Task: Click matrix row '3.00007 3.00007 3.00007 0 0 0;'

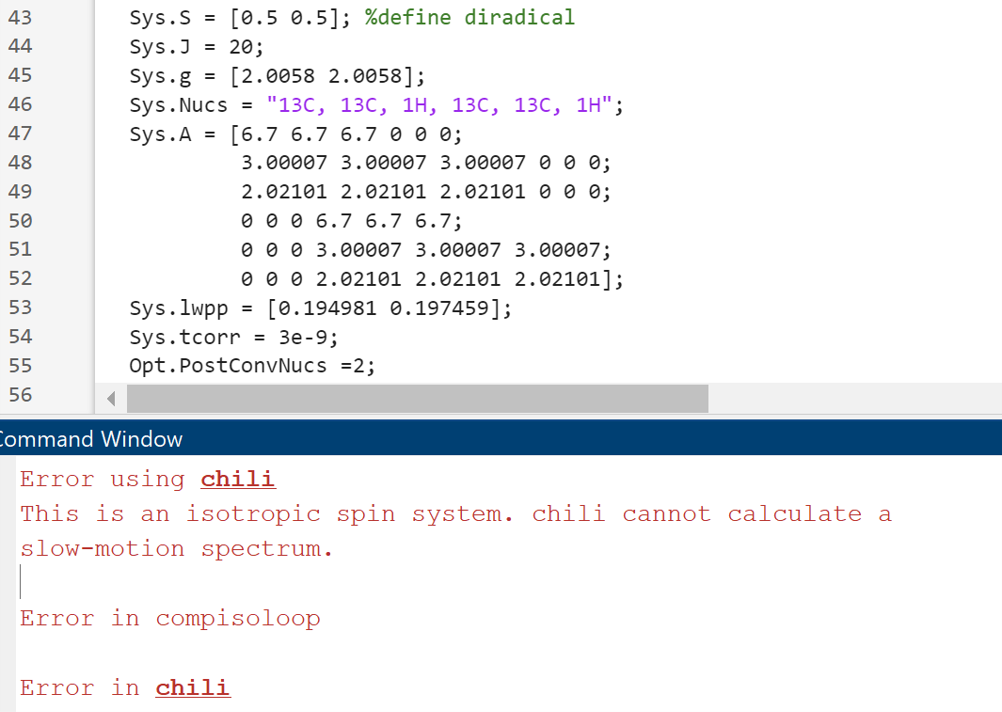Action: click(x=426, y=163)
